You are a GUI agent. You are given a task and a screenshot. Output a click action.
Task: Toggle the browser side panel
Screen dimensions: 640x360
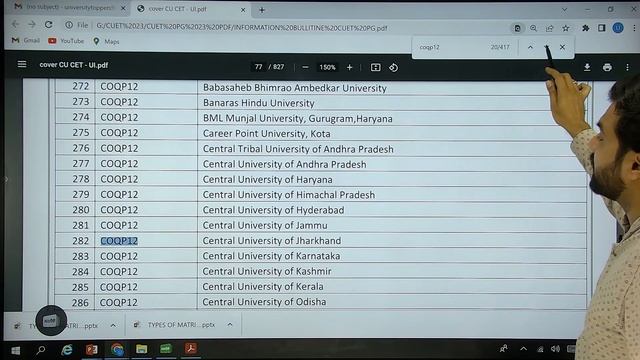click(x=602, y=28)
